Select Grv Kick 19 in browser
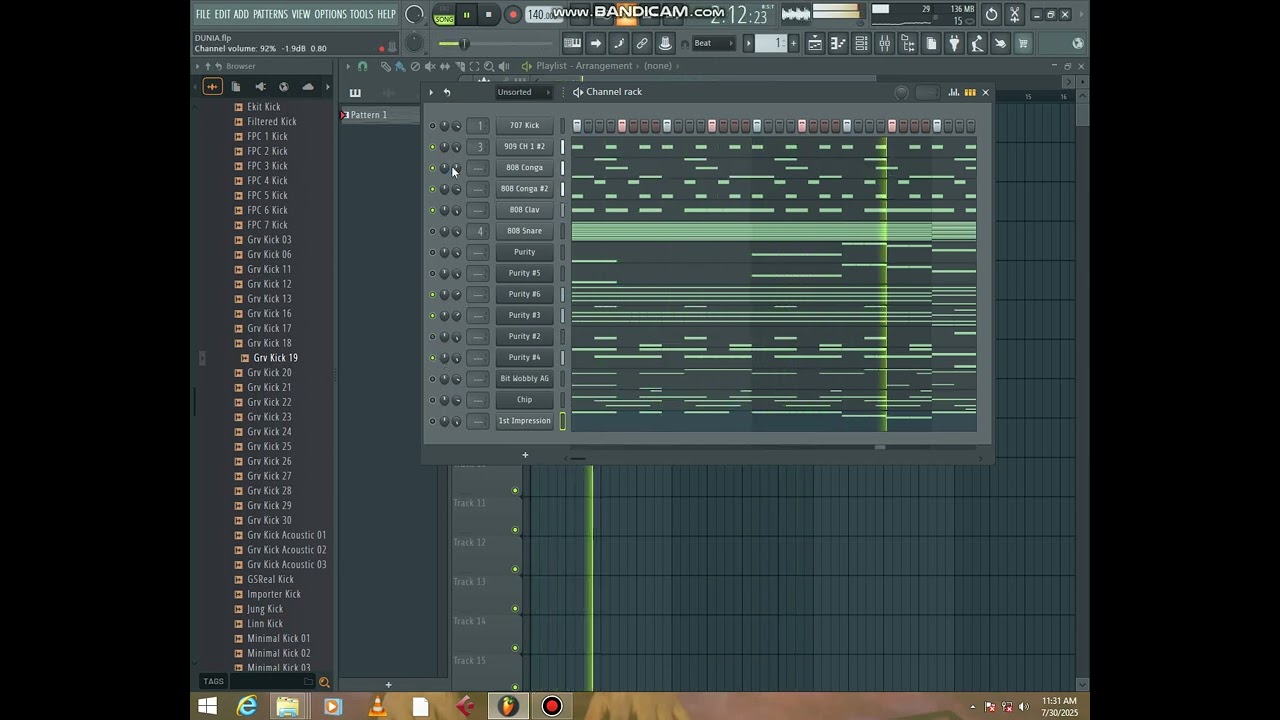Screen dimensions: 1280x720 click(275, 358)
